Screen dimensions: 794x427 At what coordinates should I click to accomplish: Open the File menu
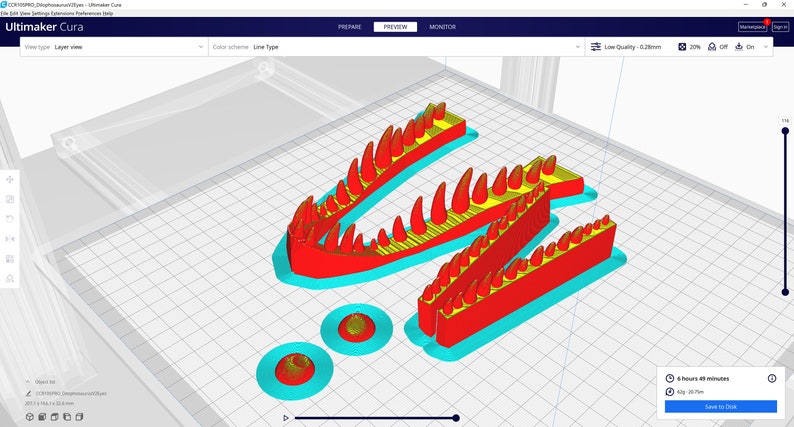pyautogui.click(x=4, y=13)
